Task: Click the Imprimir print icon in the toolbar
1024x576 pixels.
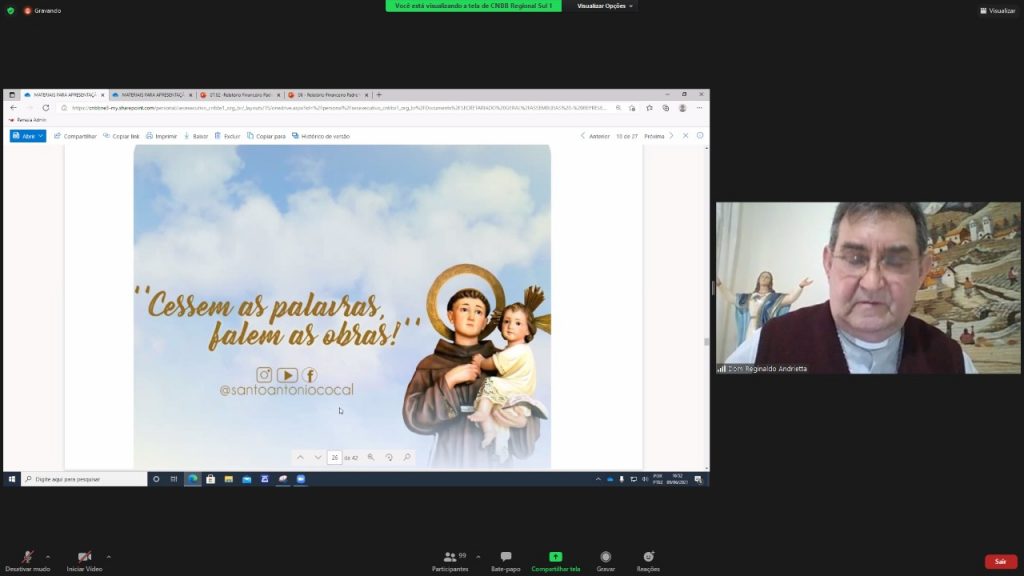Action: [161, 136]
